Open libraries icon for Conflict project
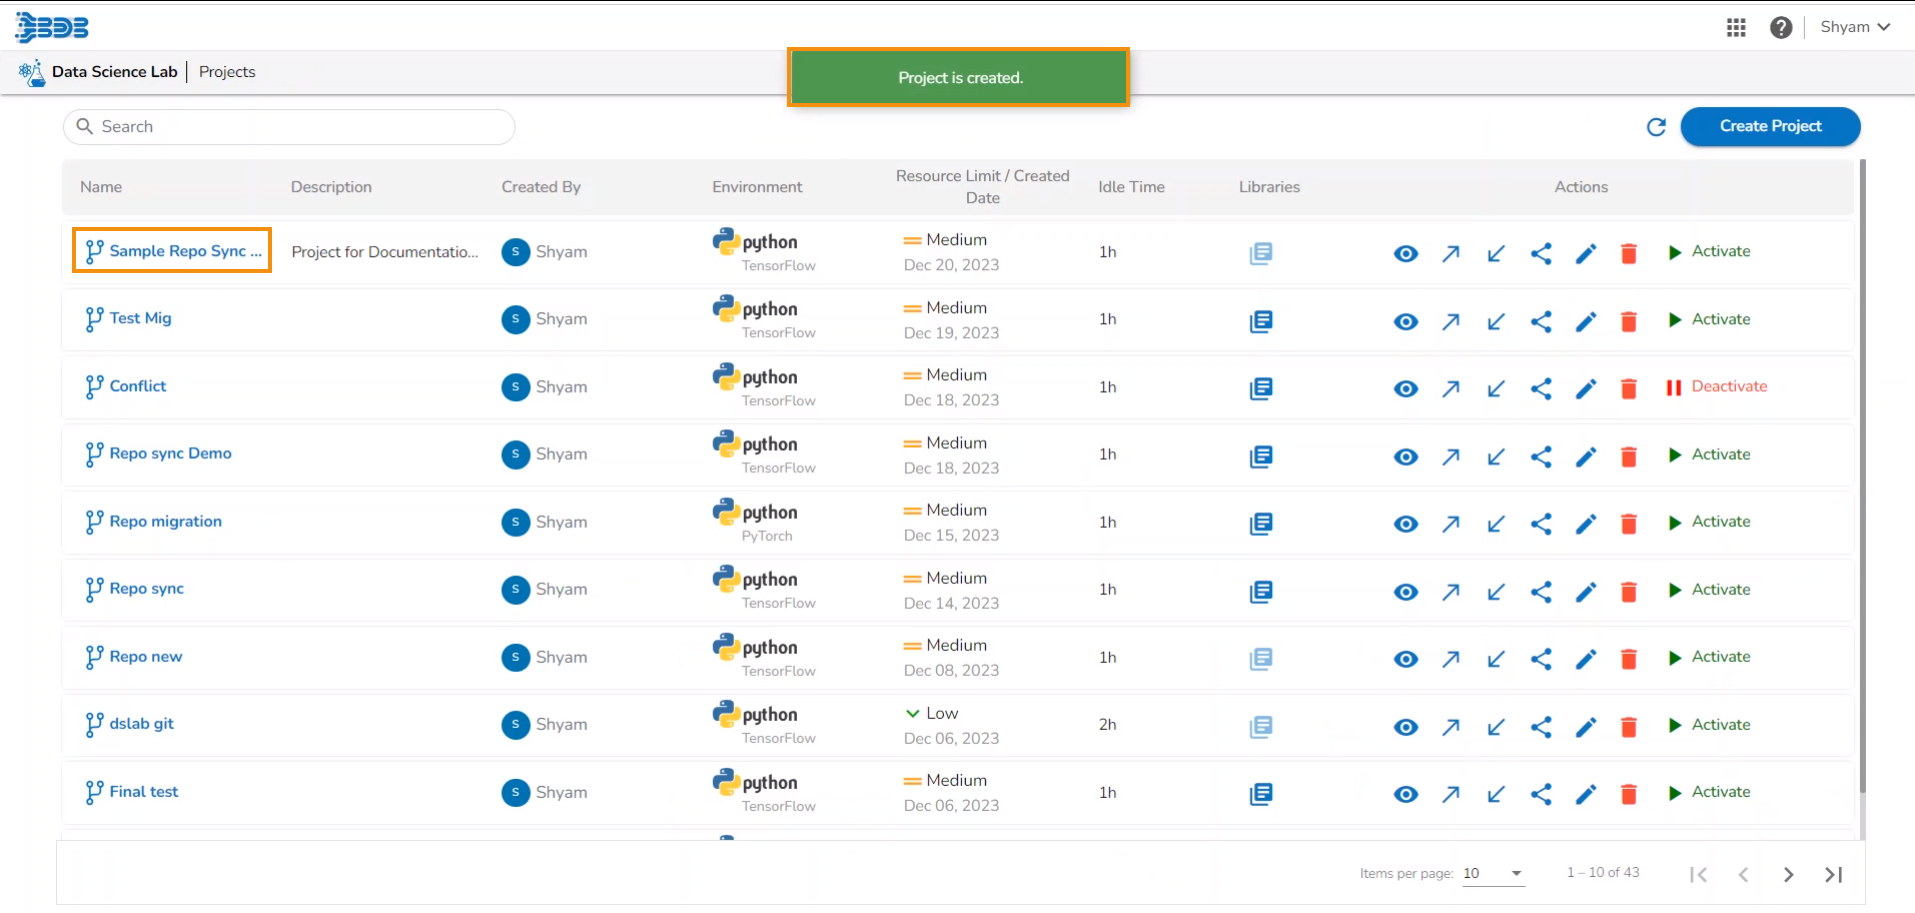Viewport: 1915px width, 913px height. click(1261, 388)
